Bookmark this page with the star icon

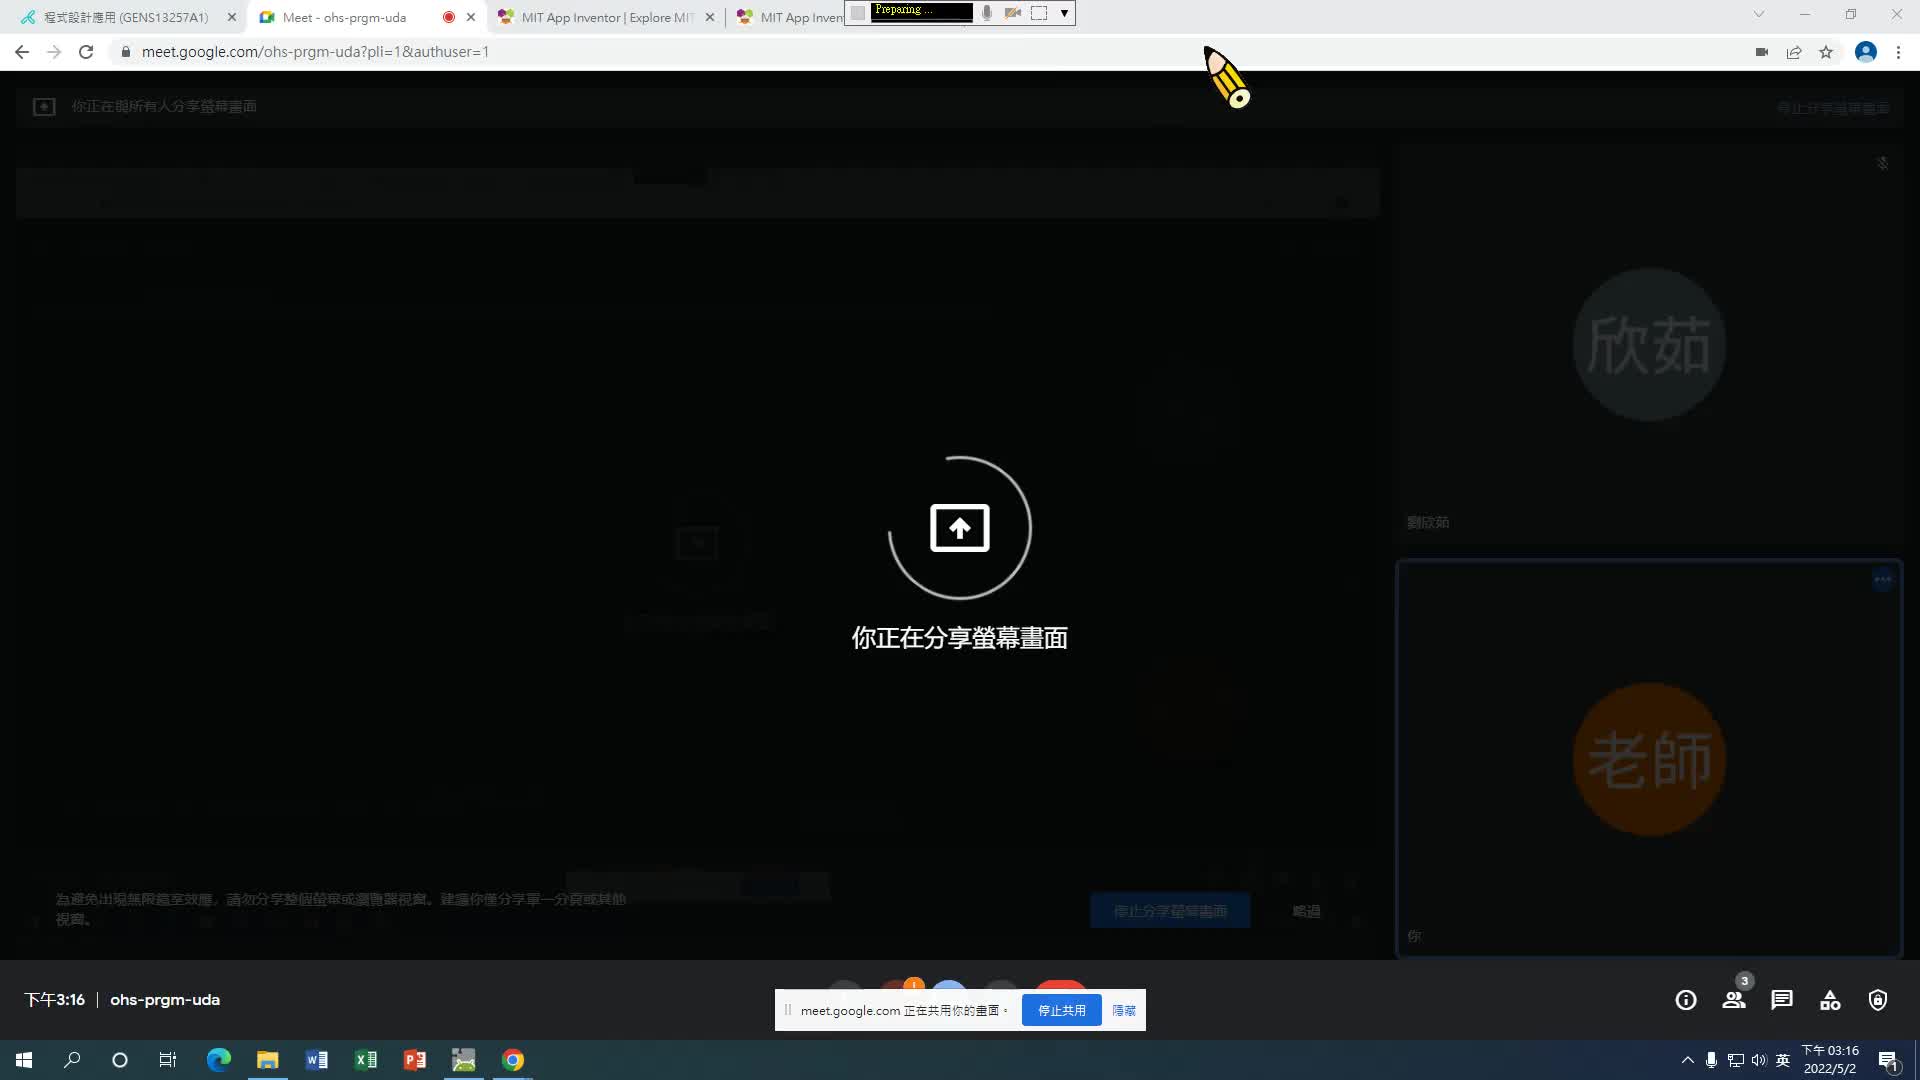click(1826, 52)
